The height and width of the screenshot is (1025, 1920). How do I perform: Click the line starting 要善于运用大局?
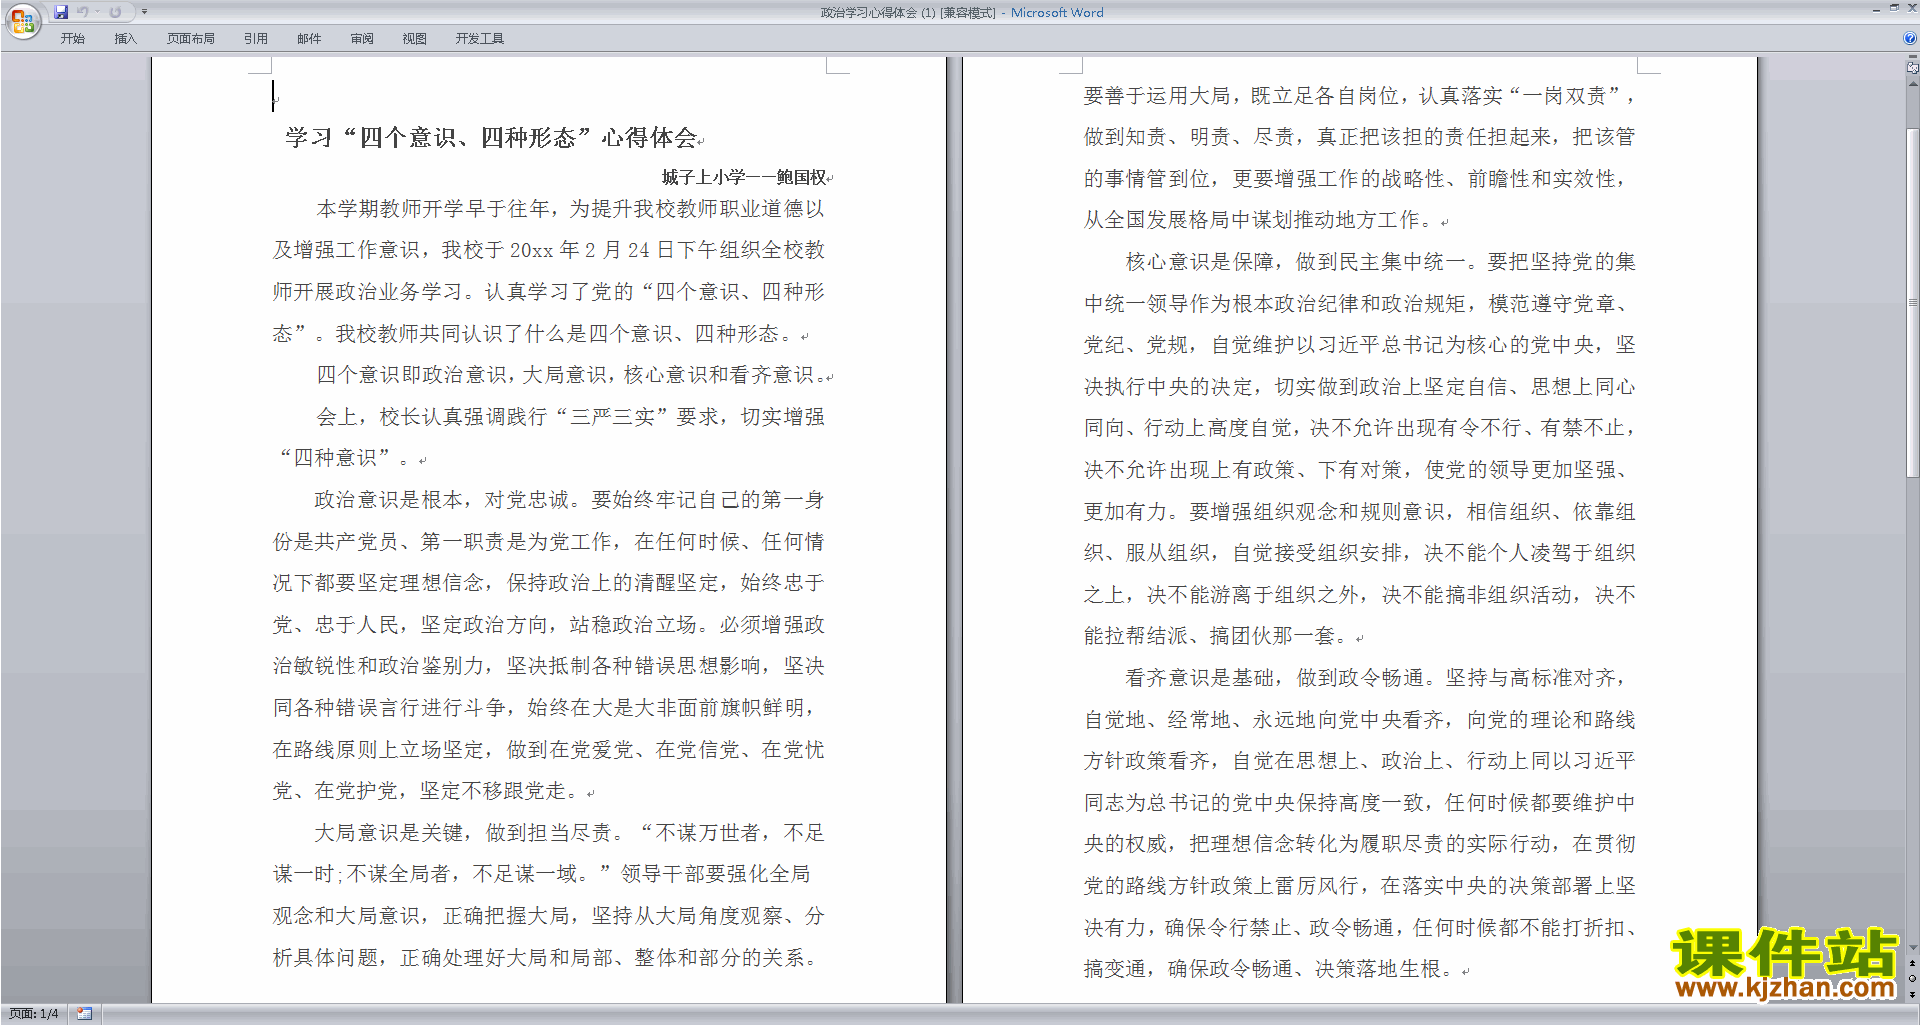[x=1360, y=96]
